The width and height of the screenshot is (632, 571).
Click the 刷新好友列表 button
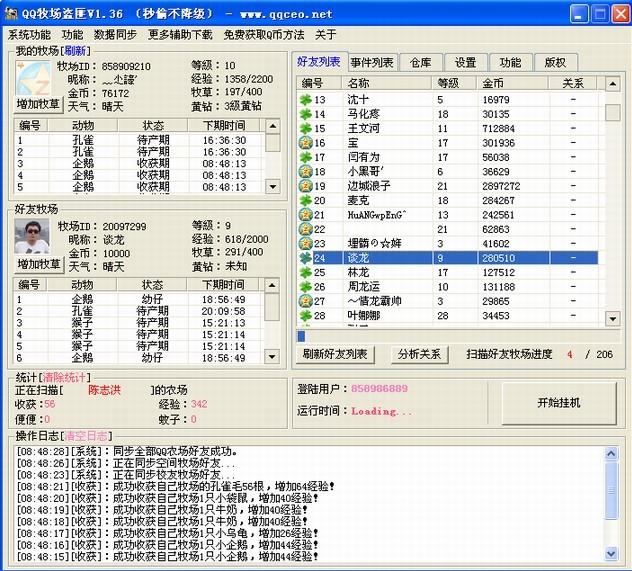(x=335, y=354)
